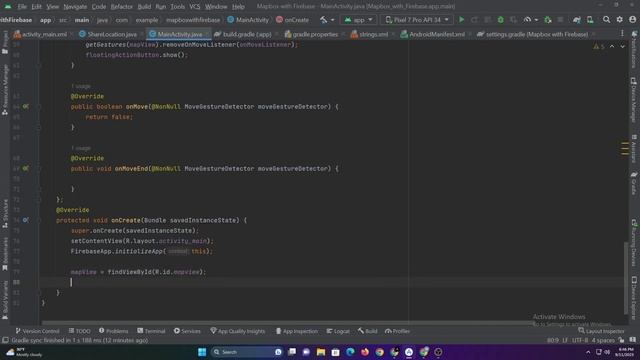The image size is (640, 360).
Task: Open the line separator LF selector in the status bar
Action: [x=565, y=340]
